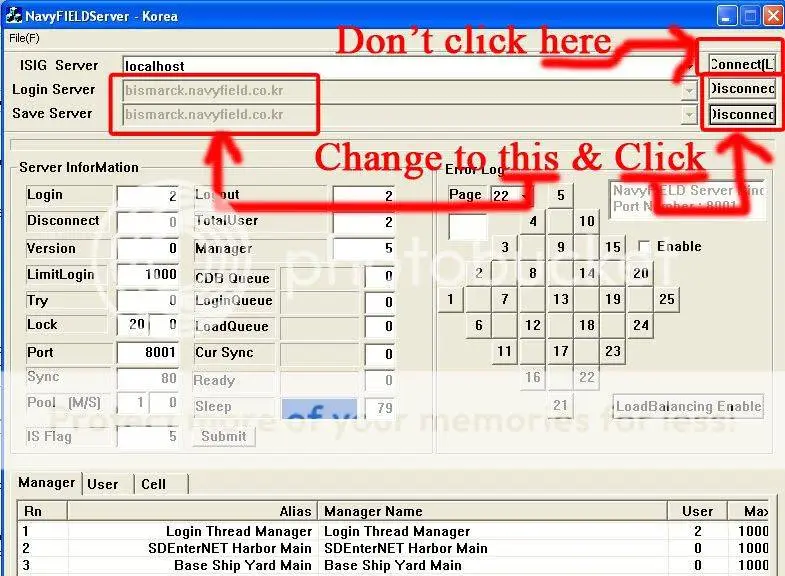Click the Manager count field showing 5

(x=363, y=248)
